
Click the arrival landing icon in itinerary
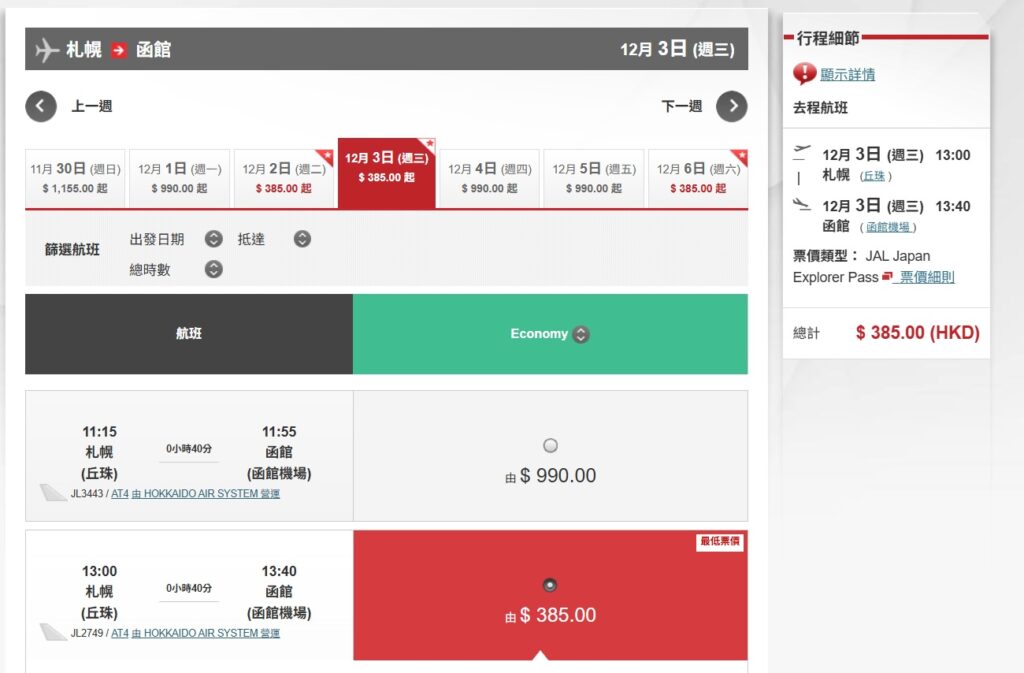(801, 205)
